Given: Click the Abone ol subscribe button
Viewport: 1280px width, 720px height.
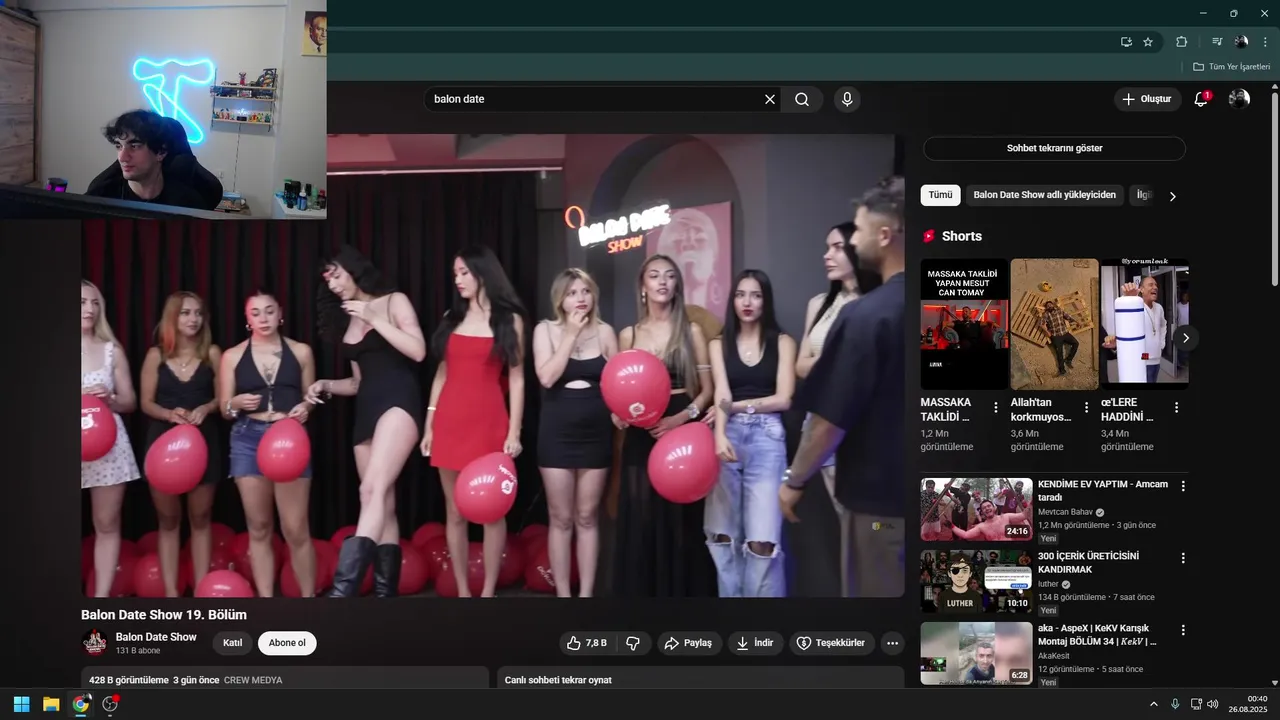Looking at the screenshot, I should tap(287, 643).
